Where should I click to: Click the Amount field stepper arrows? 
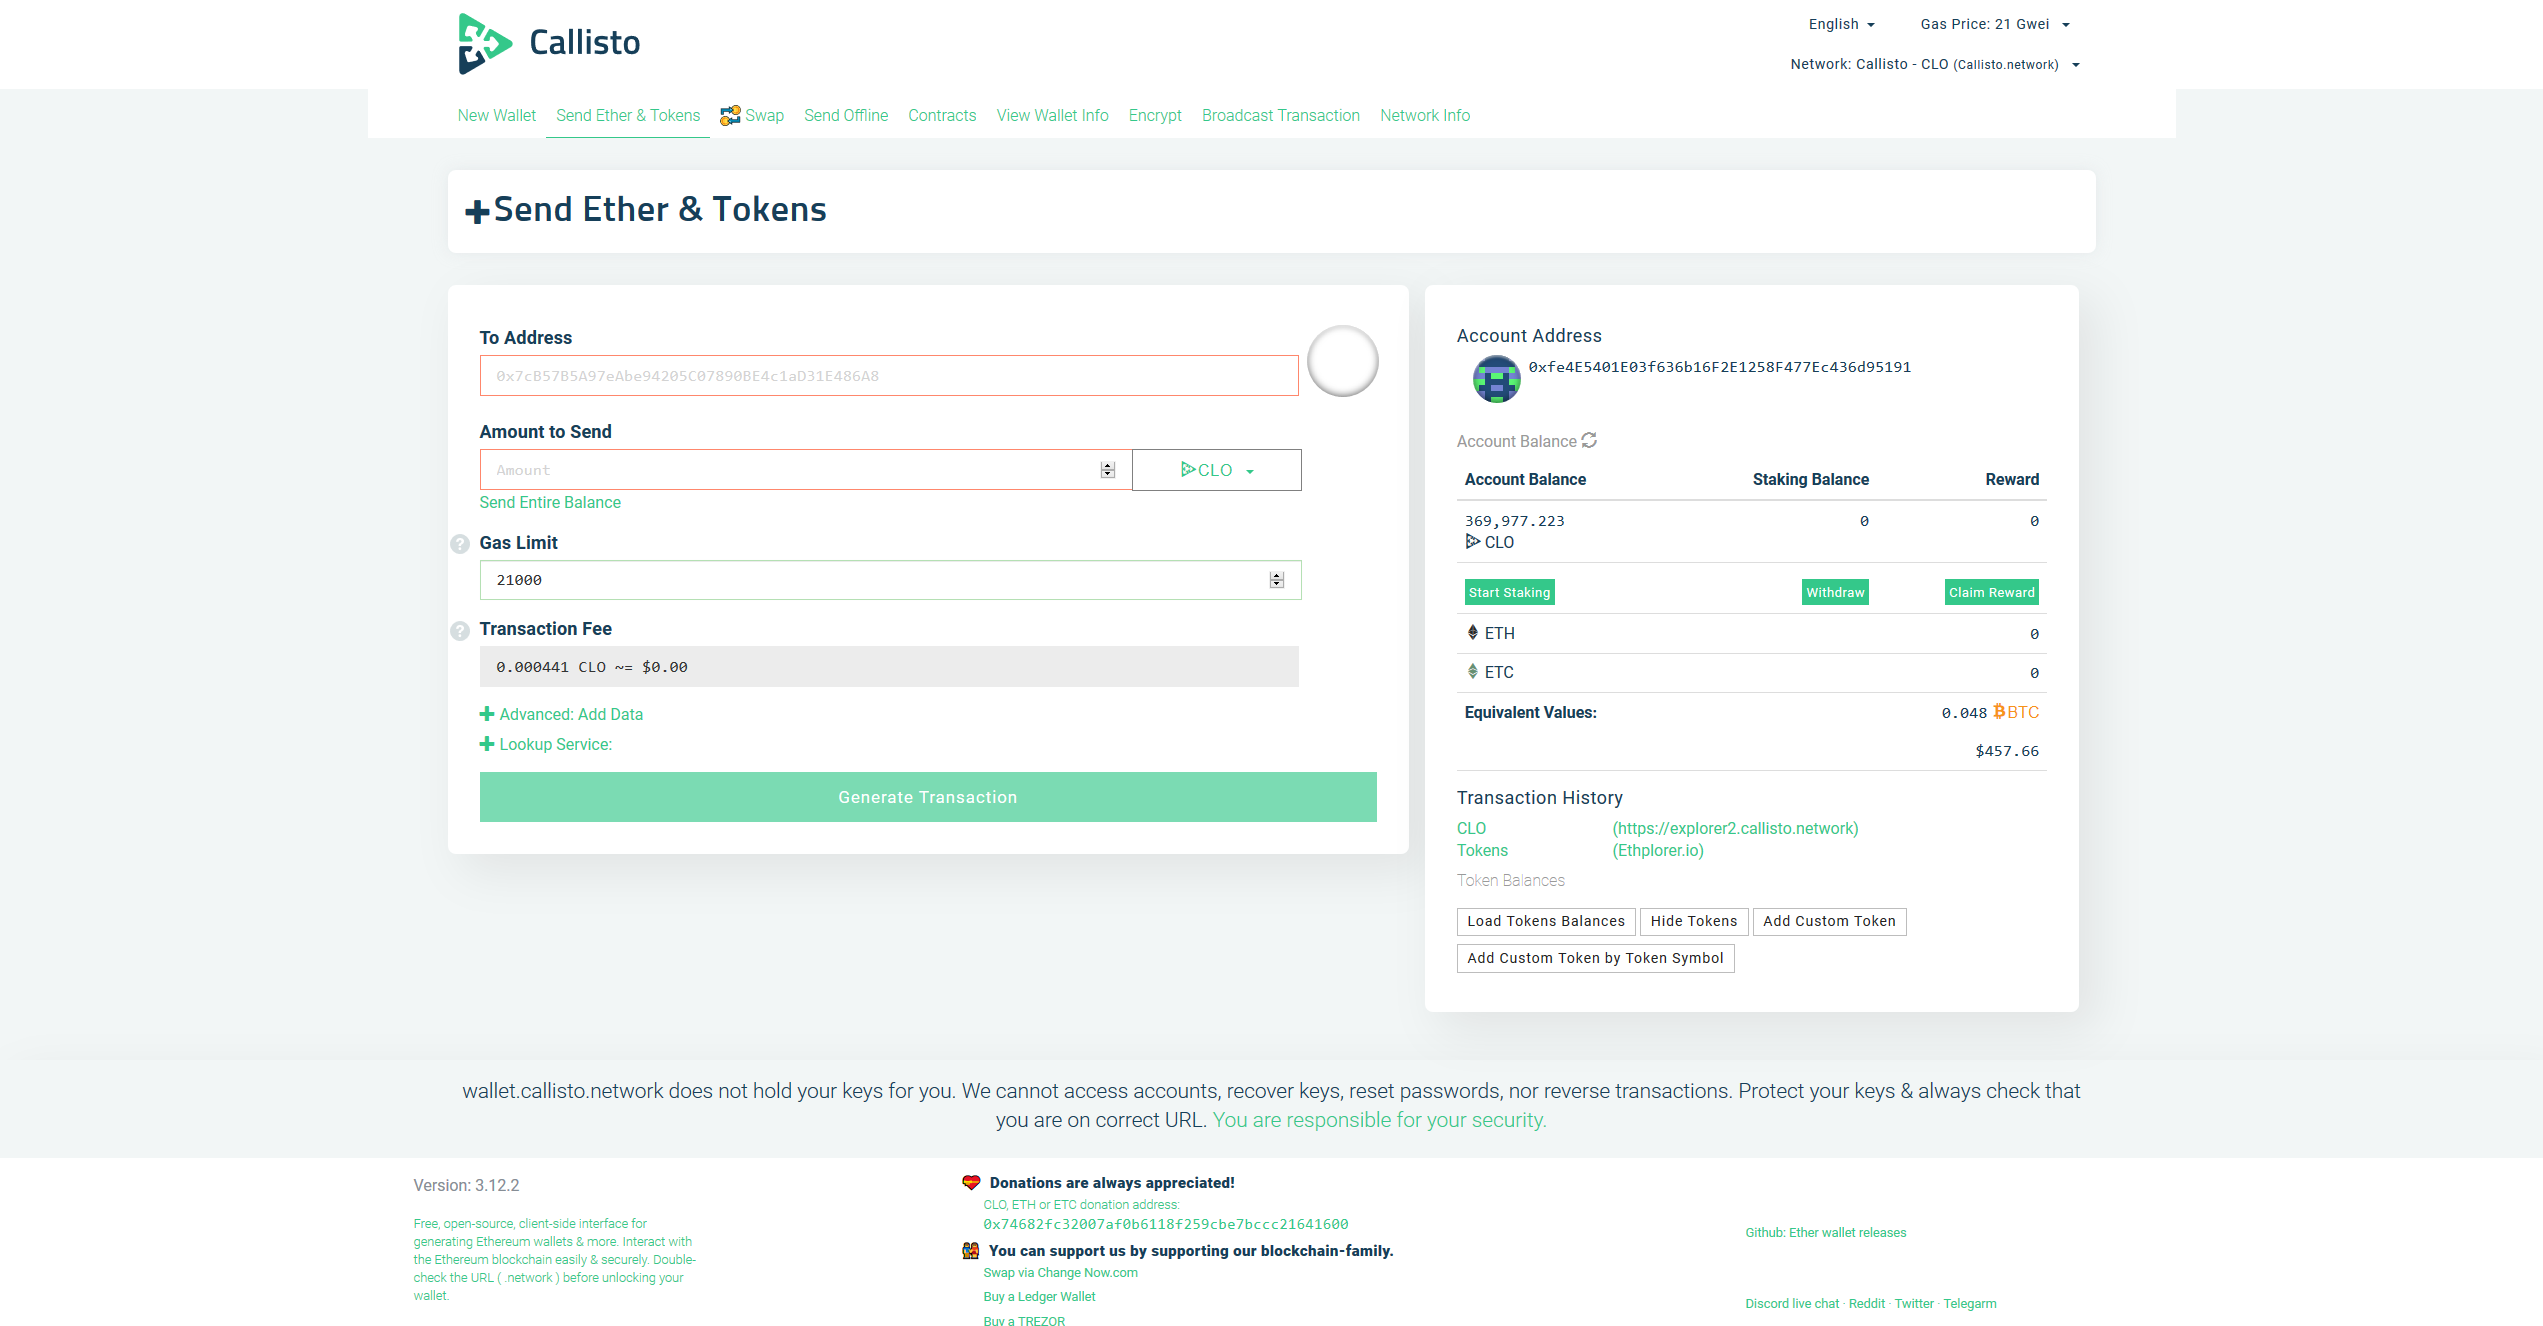[x=1107, y=470]
